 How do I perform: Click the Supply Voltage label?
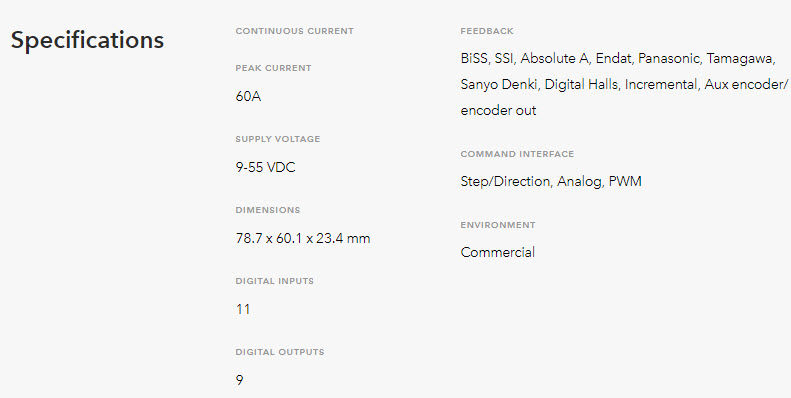click(x=278, y=139)
